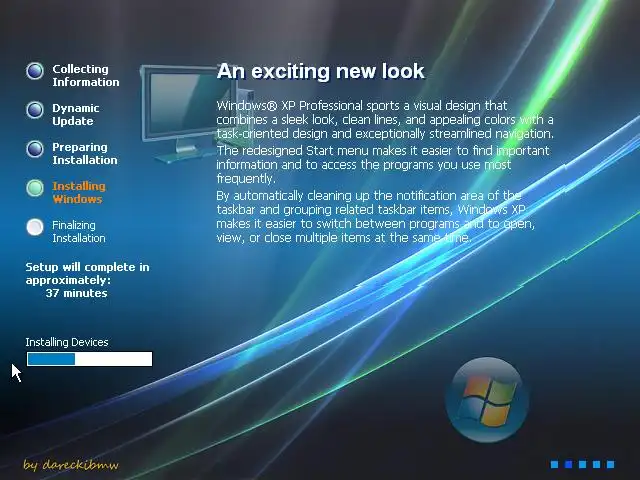Select the 'Finalizing Installation' label
The height and width of the screenshot is (480, 640).
(x=79, y=231)
